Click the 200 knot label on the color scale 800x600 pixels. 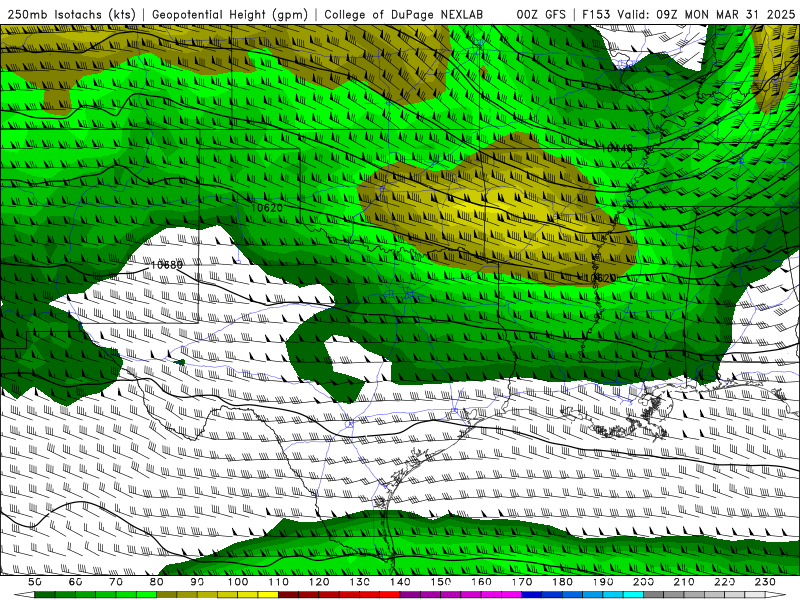(643, 582)
